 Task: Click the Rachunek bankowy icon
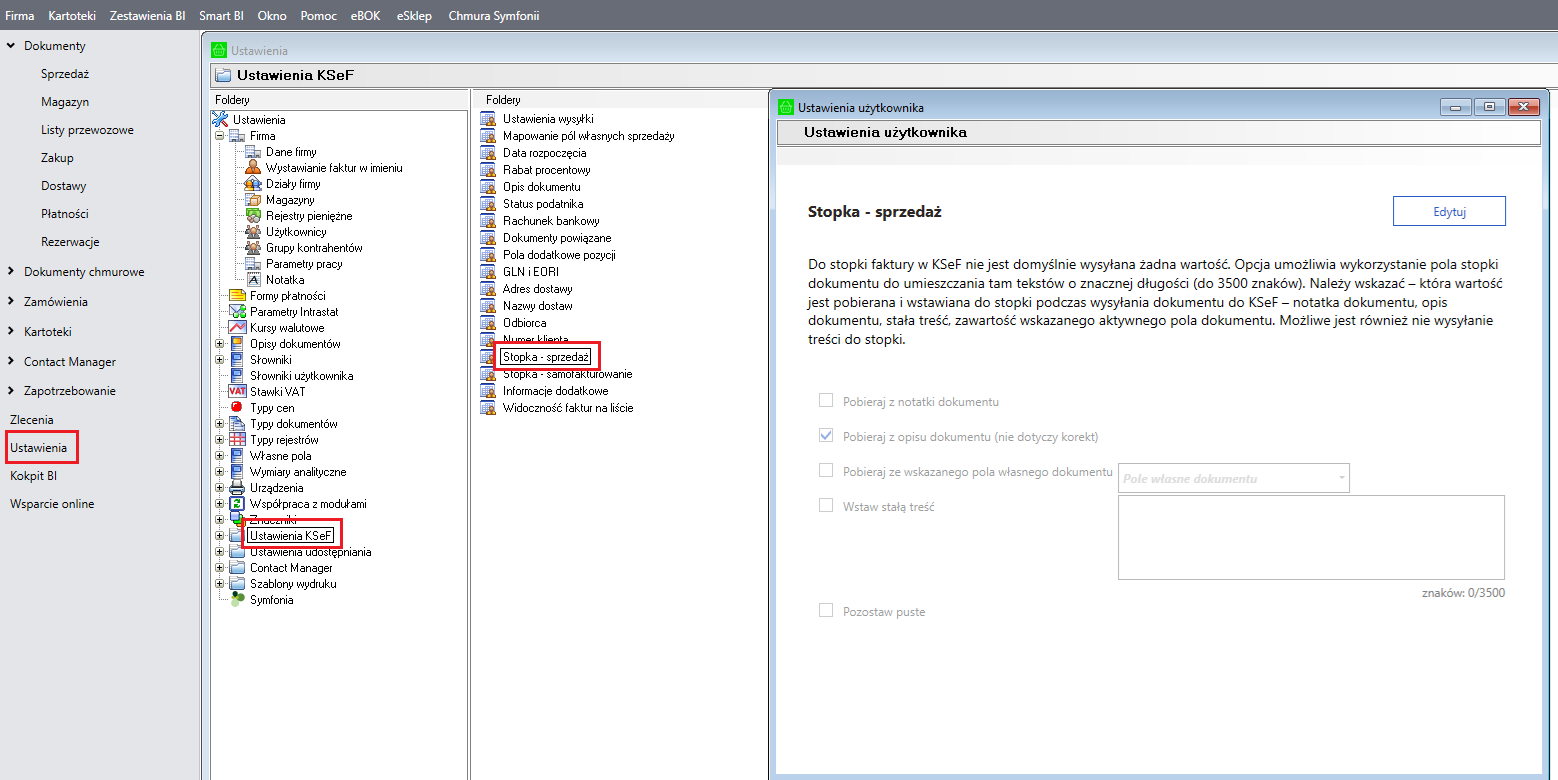tap(488, 221)
